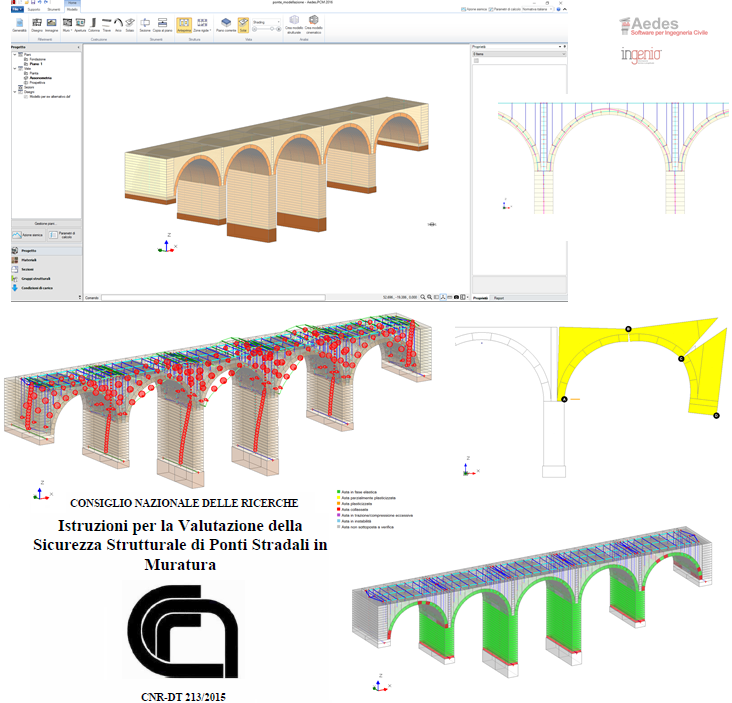Image resolution: width=732 pixels, height=703 pixels.
Task: Choose the Muro construction tool
Action: (68, 25)
